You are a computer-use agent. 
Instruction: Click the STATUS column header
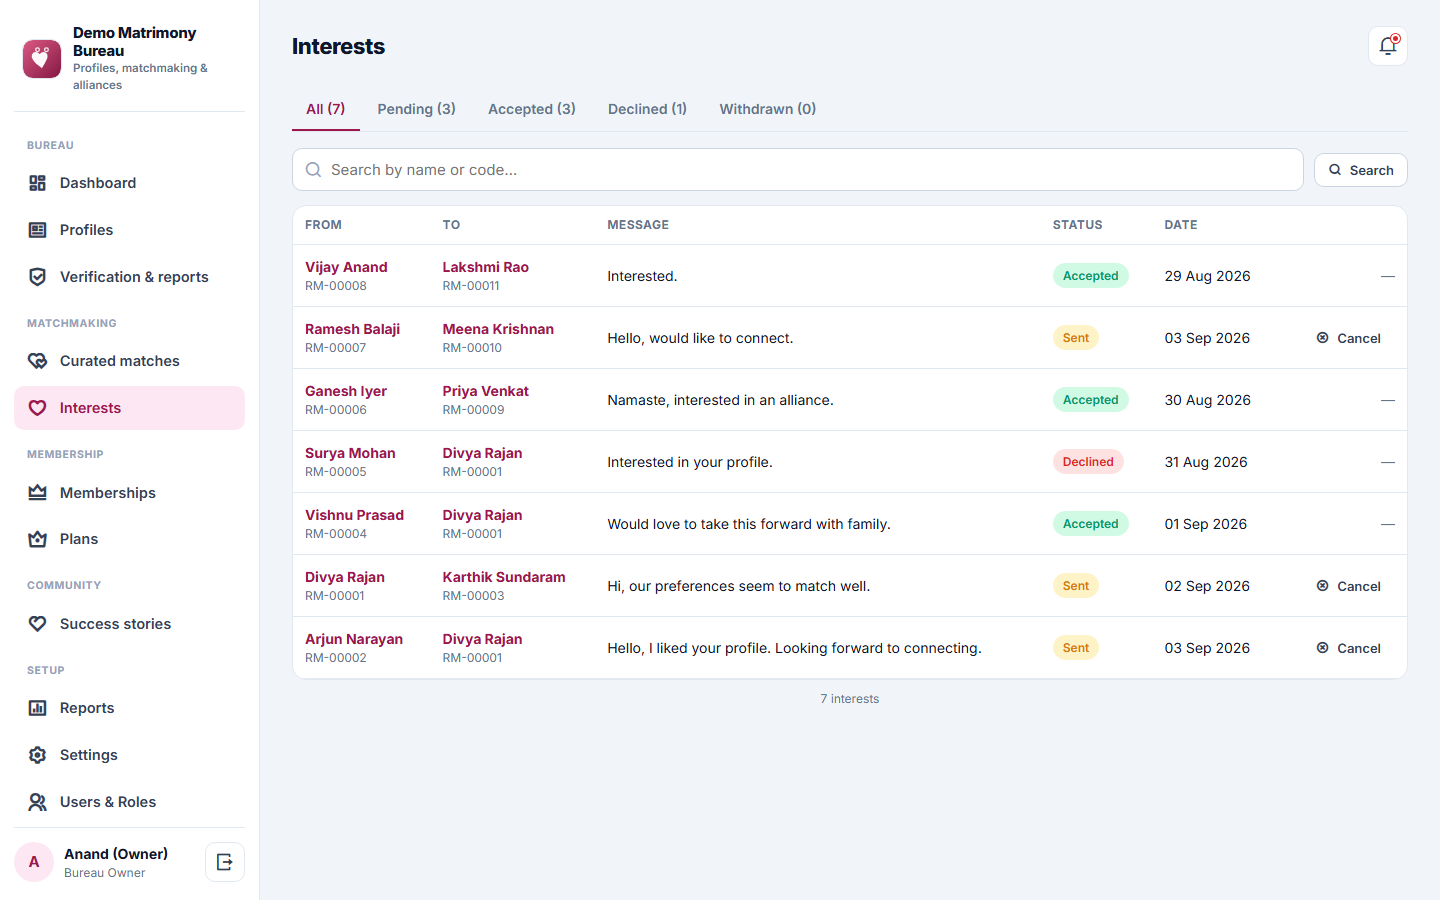point(1077,225)
